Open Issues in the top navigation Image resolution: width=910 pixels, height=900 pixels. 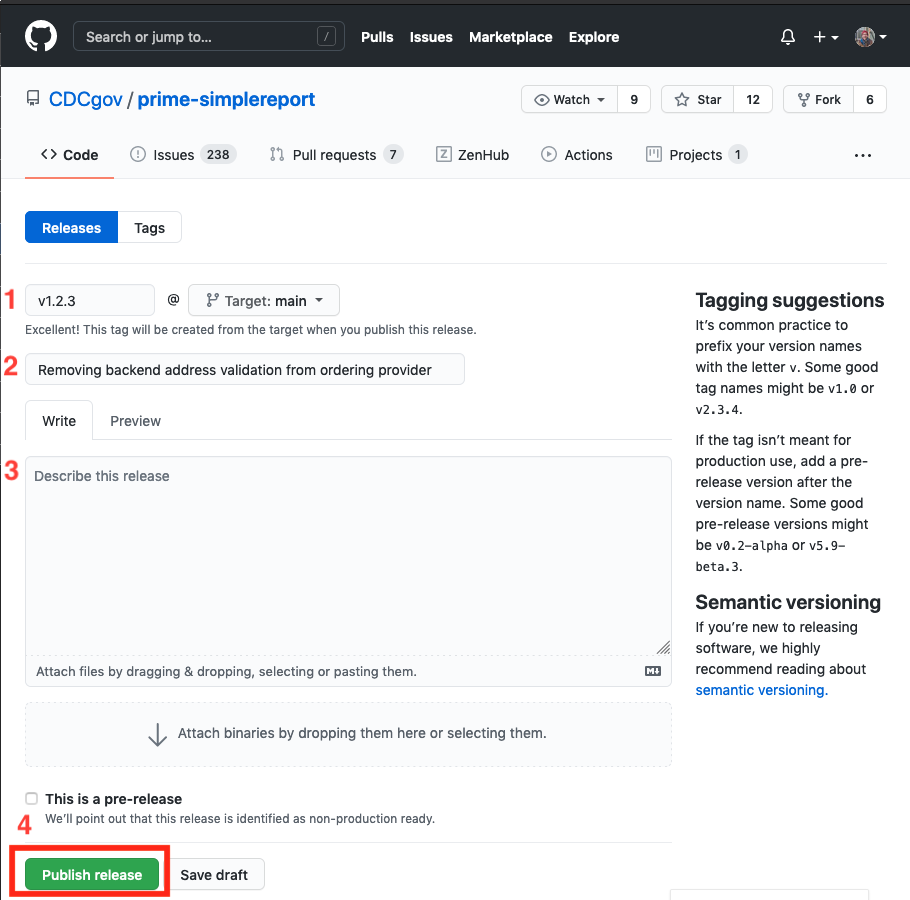point(431,37)
